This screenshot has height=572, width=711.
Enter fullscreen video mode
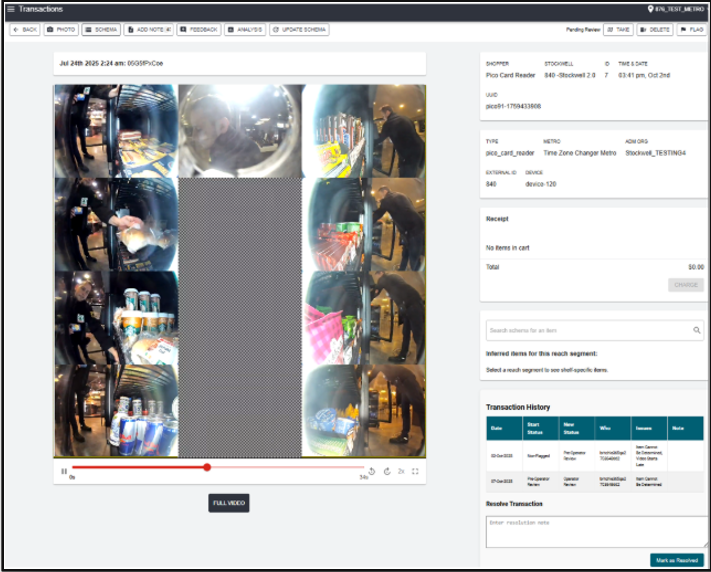[x=415, y=471]
